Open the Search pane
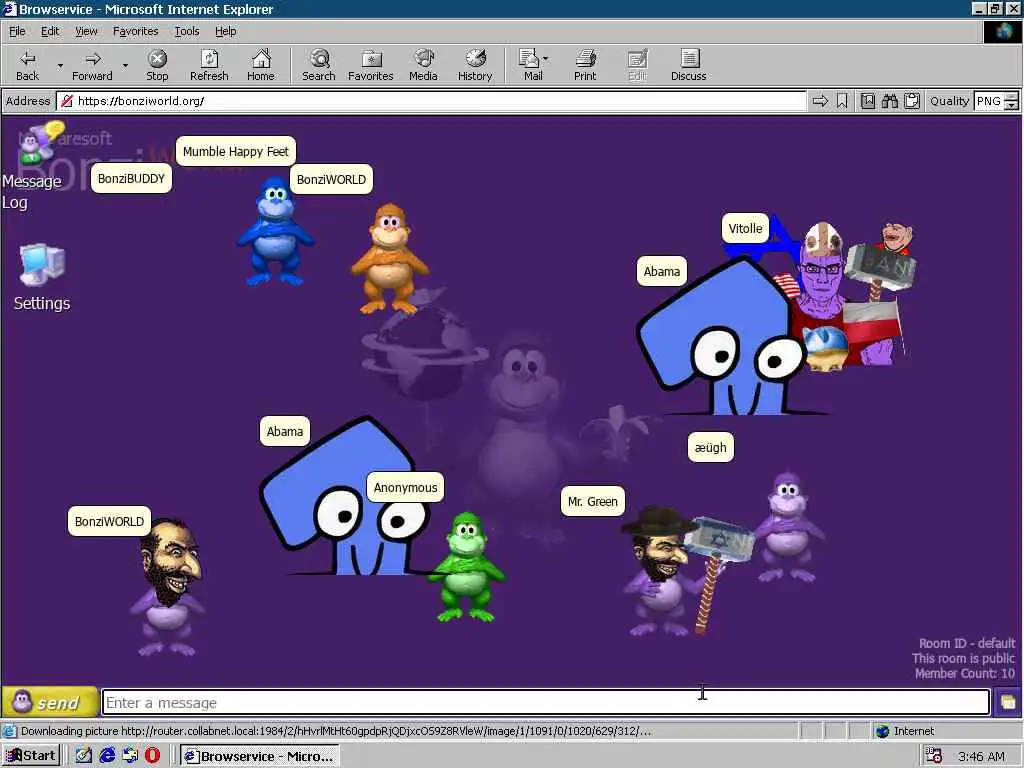Viewport: 1024px width, 768px height. 319,65
